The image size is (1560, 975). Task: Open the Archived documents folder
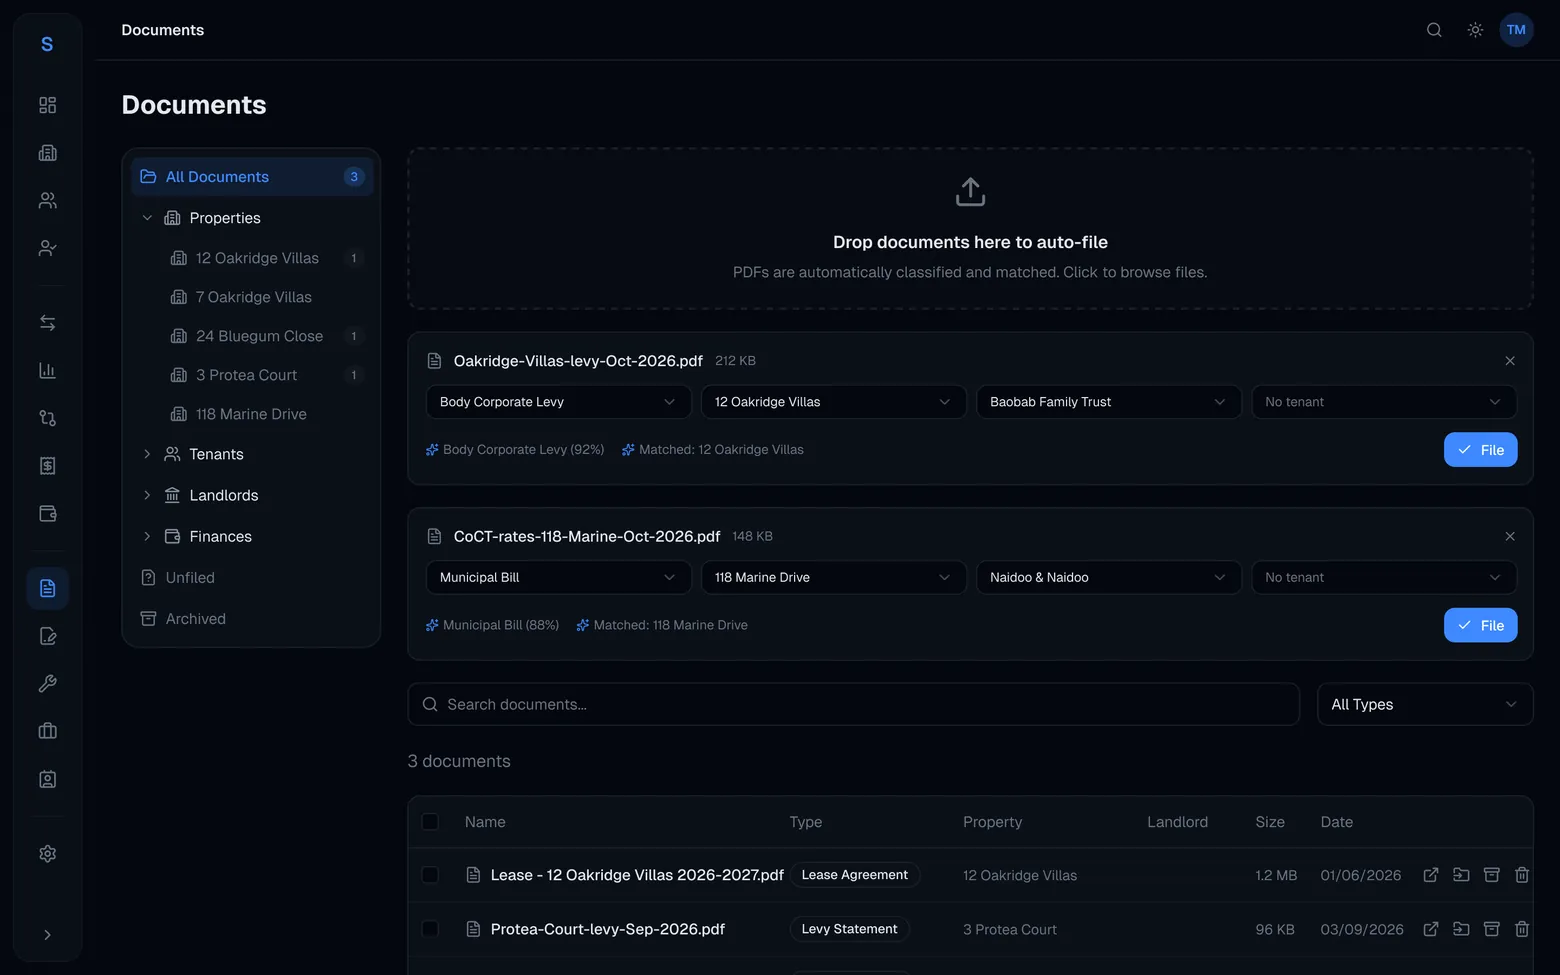tap(252, 619)
